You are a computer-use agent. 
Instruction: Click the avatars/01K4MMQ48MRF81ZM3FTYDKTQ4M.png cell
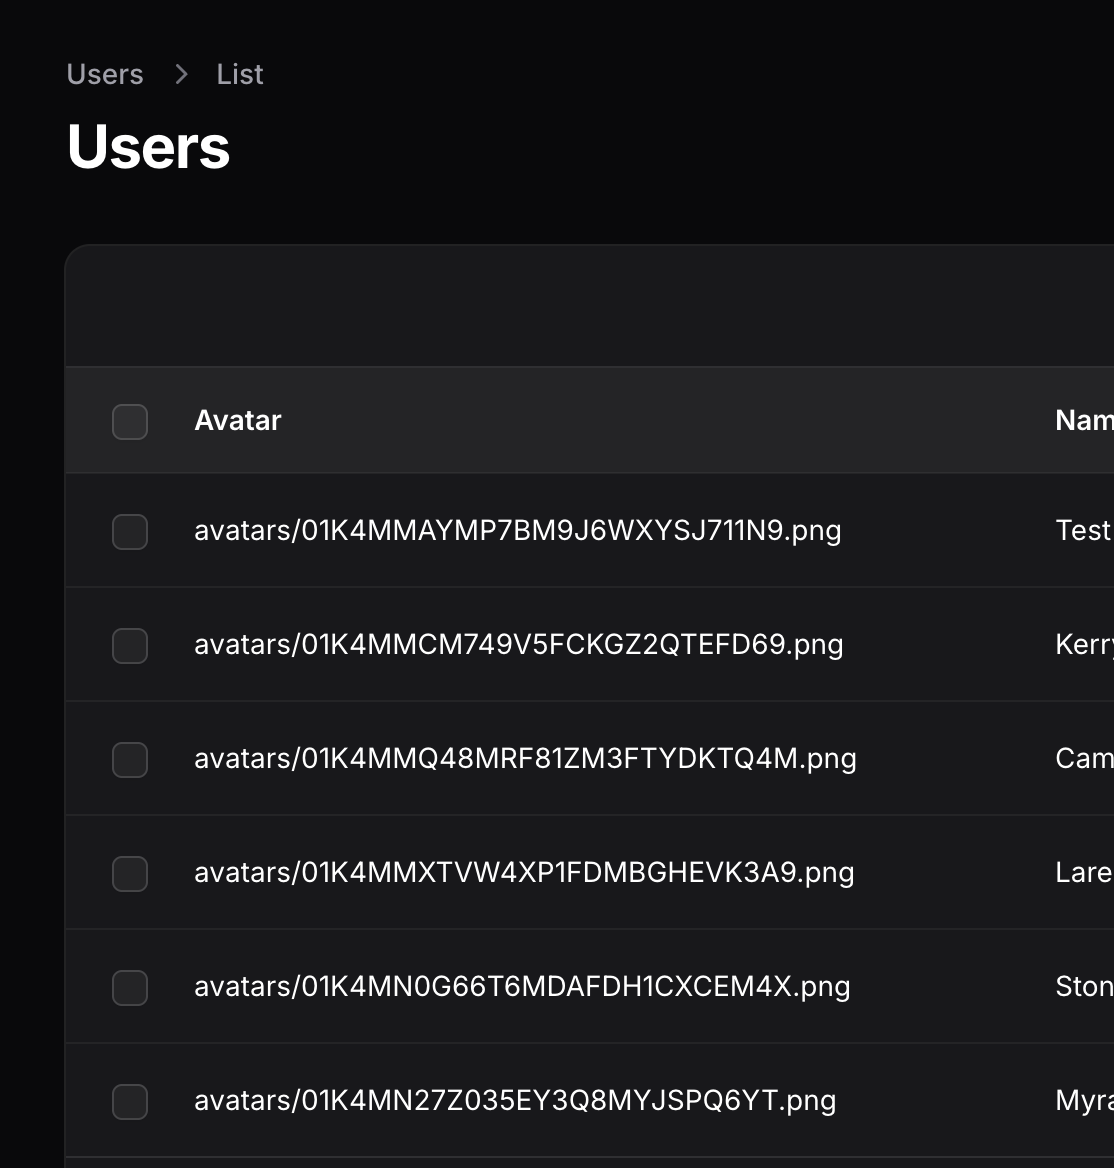pos(525,758)
